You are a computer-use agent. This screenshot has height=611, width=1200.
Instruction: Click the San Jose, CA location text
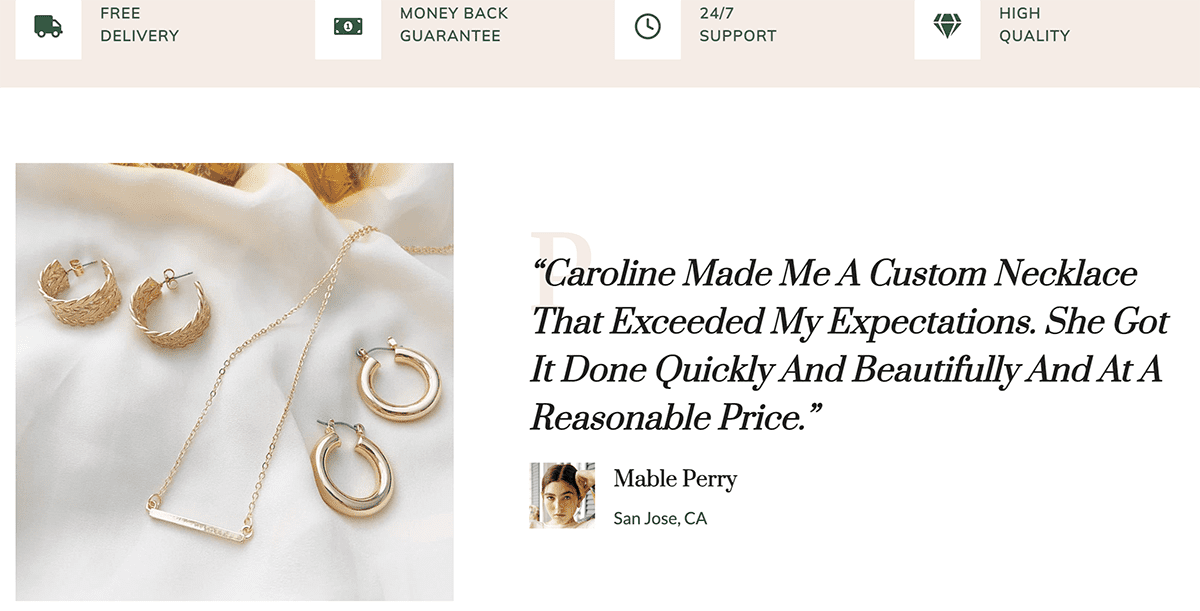(660, 519)
